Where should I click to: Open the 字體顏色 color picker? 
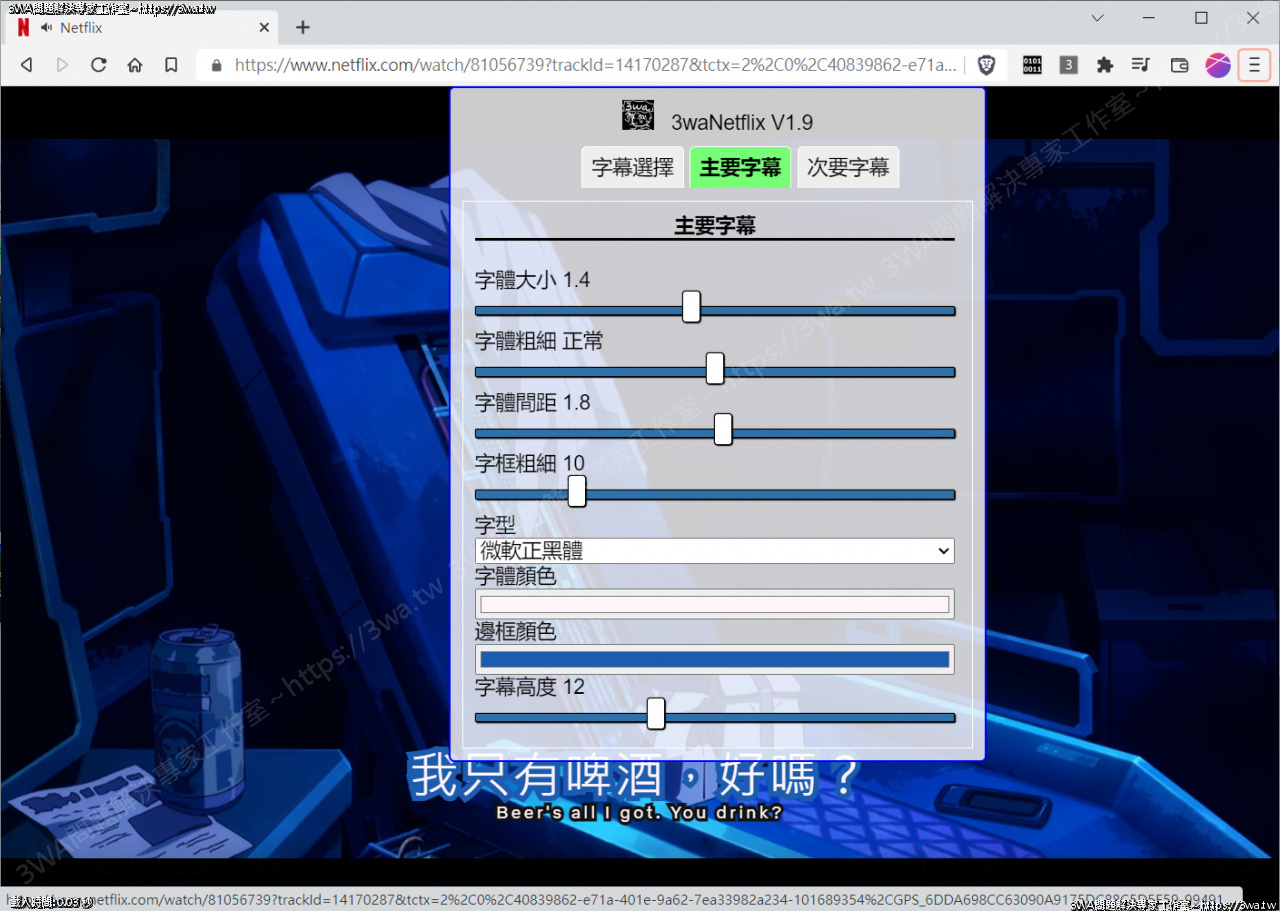(x=714, y=603)
